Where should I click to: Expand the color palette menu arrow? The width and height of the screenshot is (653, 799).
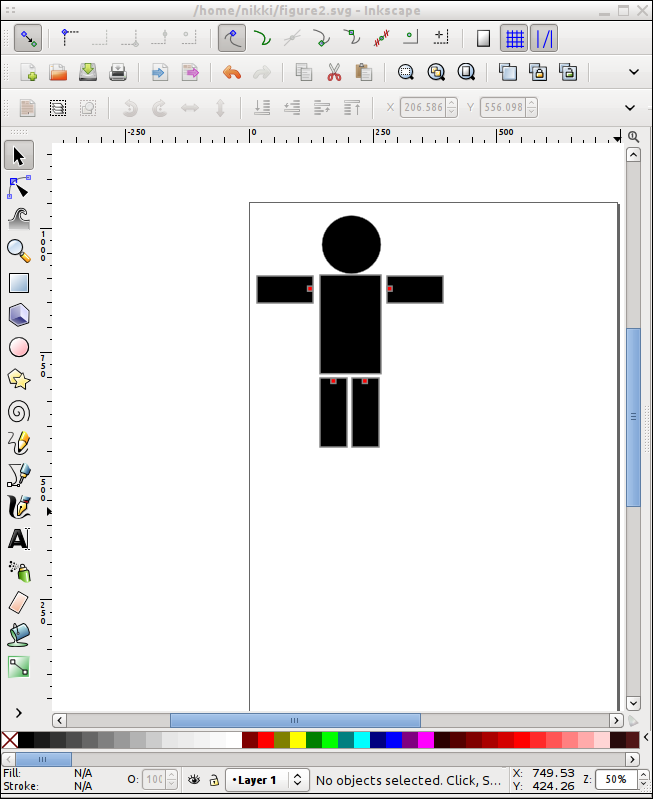click(646, 737)
